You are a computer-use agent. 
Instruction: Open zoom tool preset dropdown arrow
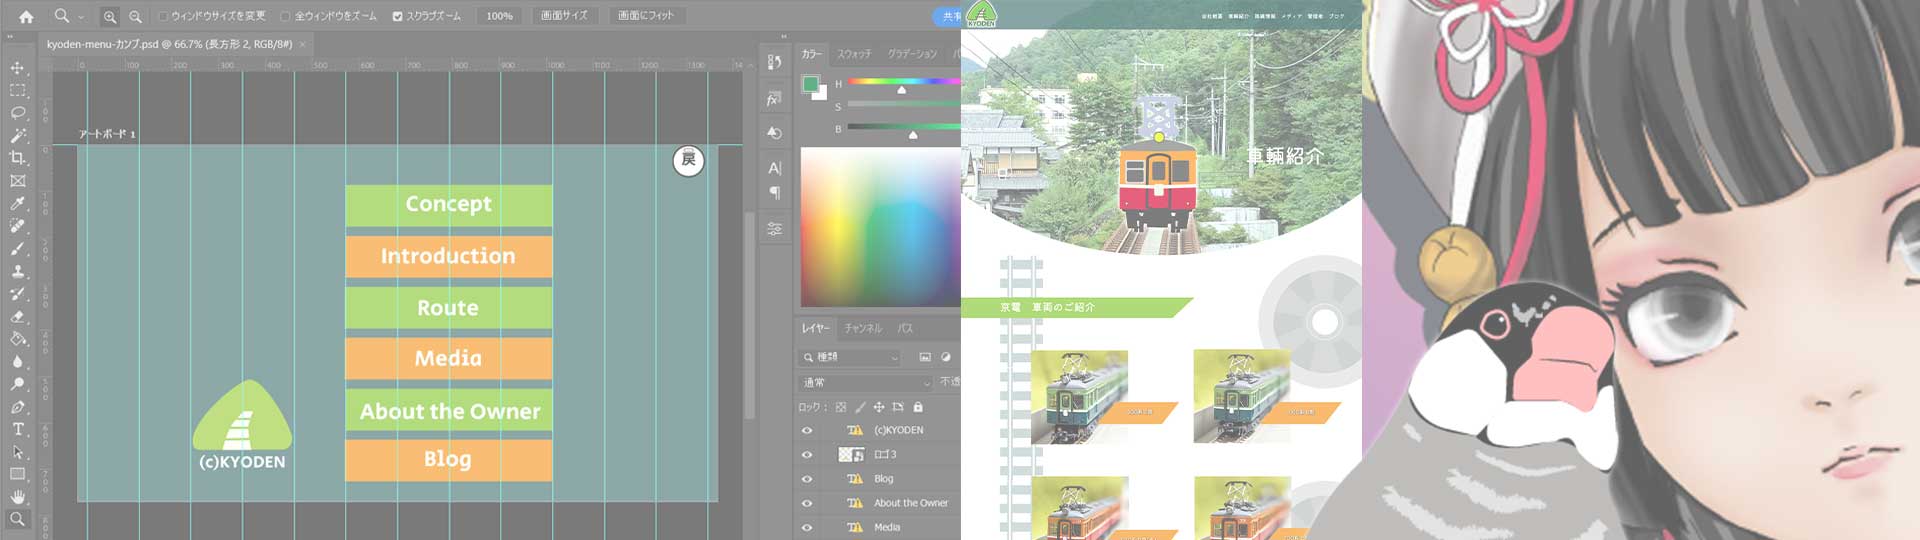point(81,17)
